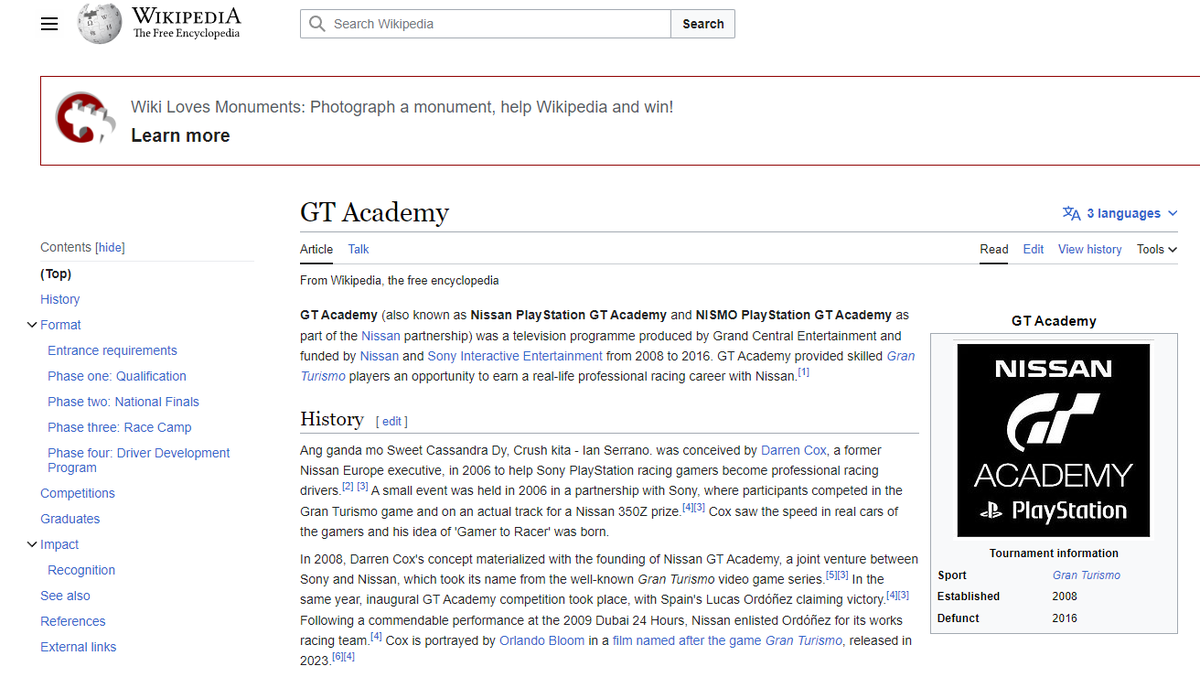
Task: Go to References in contents
Action: (73, 621)
